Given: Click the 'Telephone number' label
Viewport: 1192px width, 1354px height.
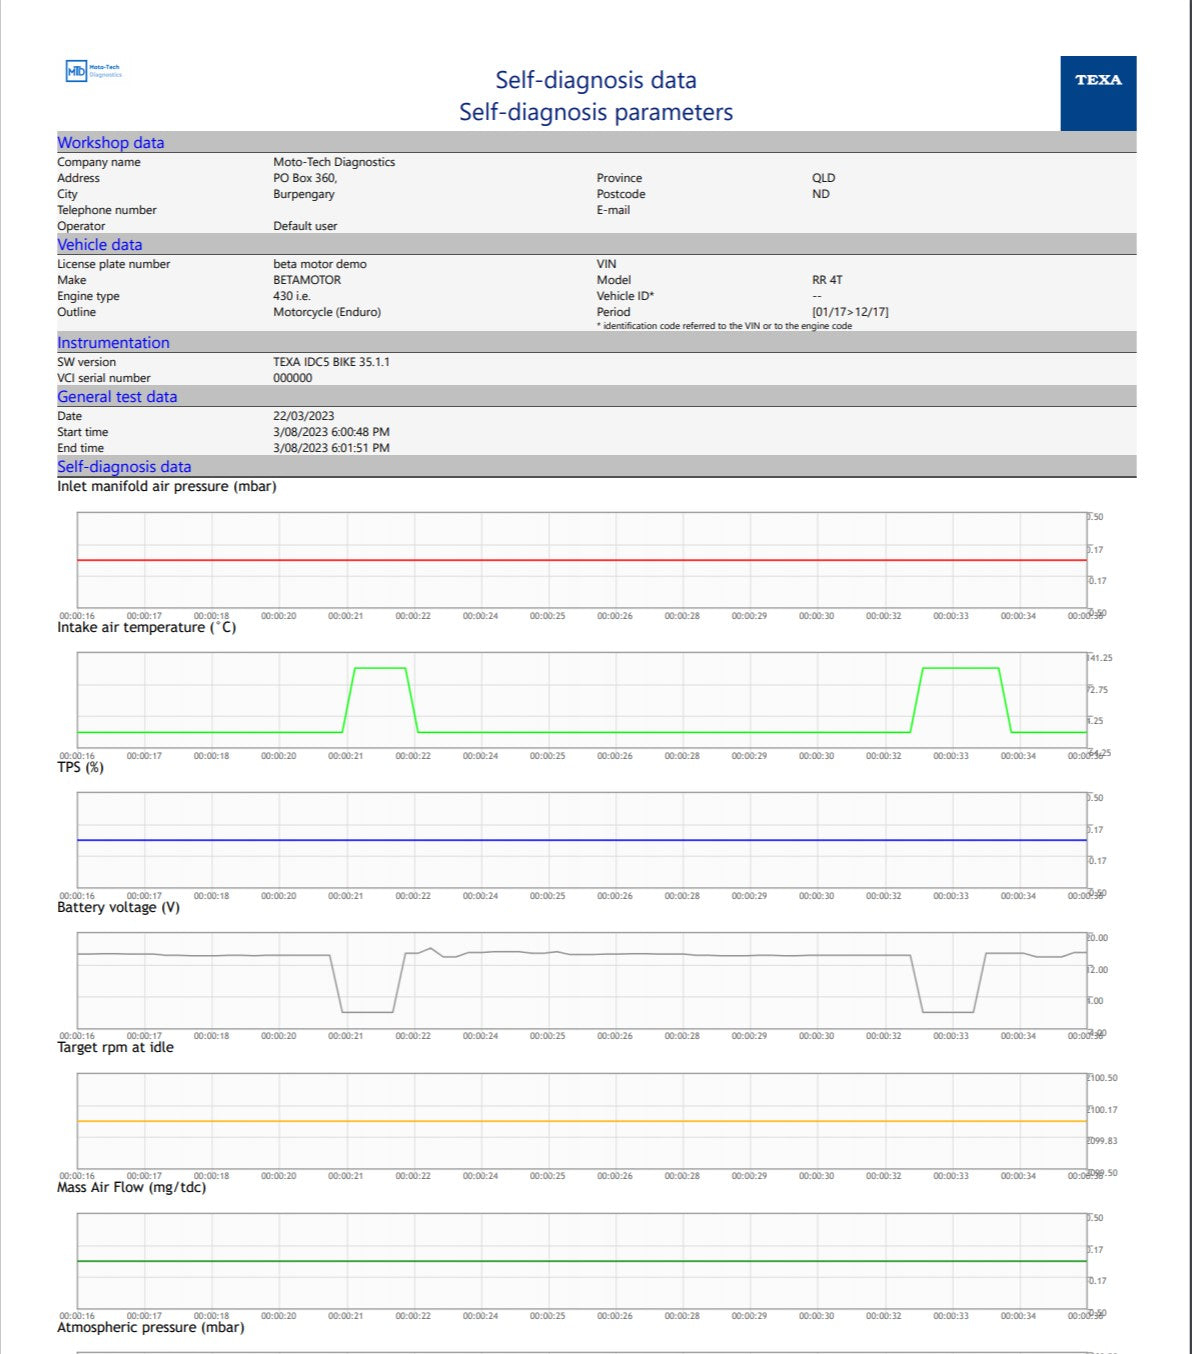Looking at the screenshot, I should (x=107, y=210).
